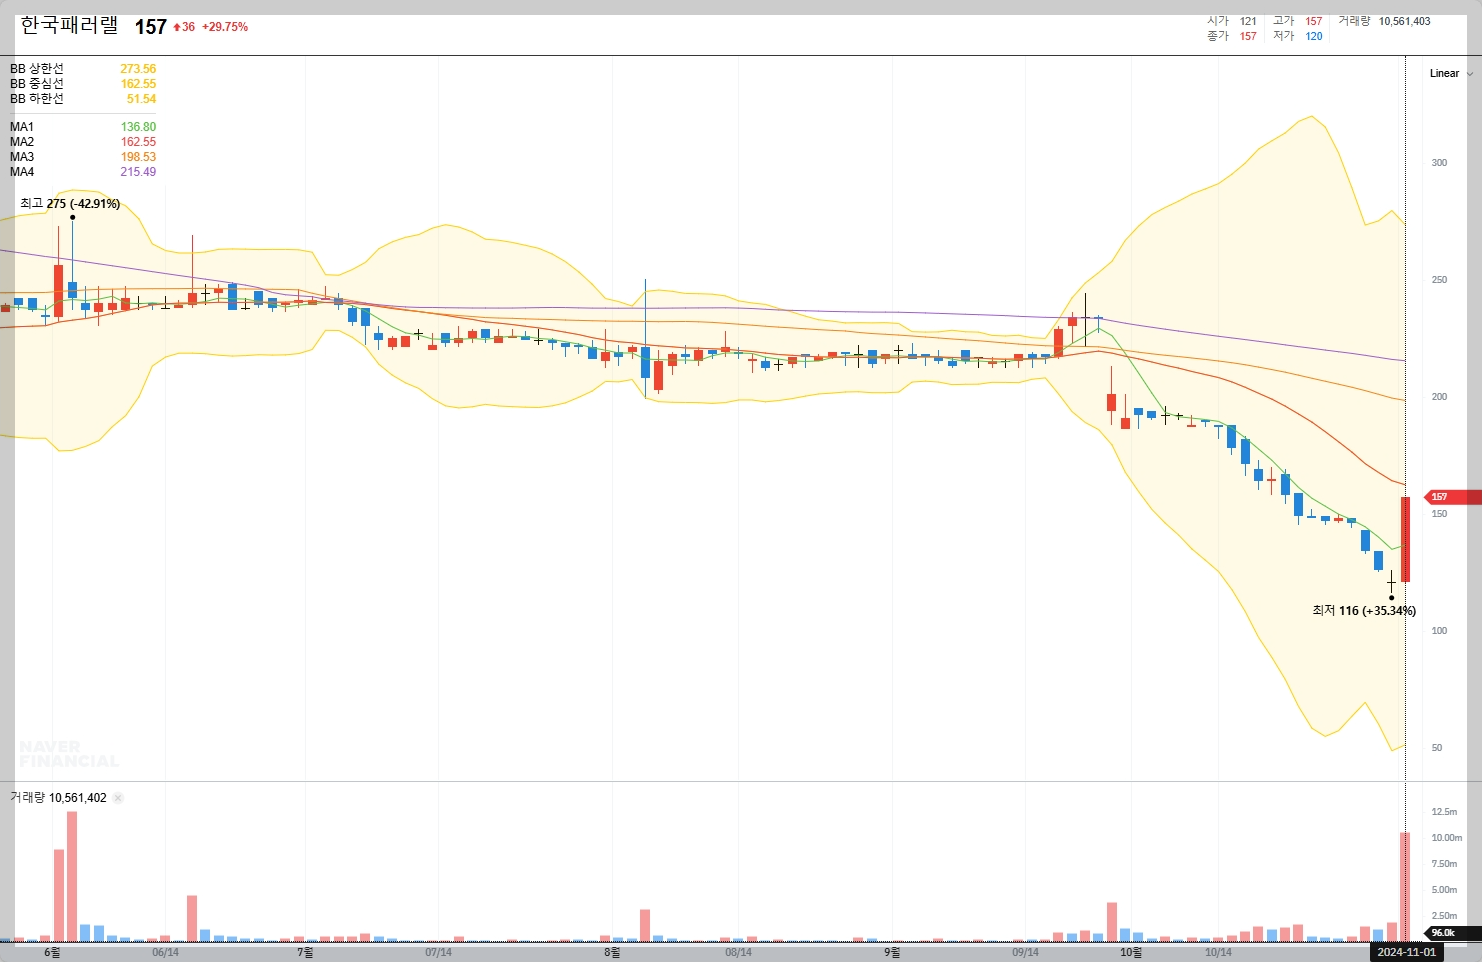Click the 96.0k volume axis tag
1482x962 pixels.
click(x=1452, y=933)
